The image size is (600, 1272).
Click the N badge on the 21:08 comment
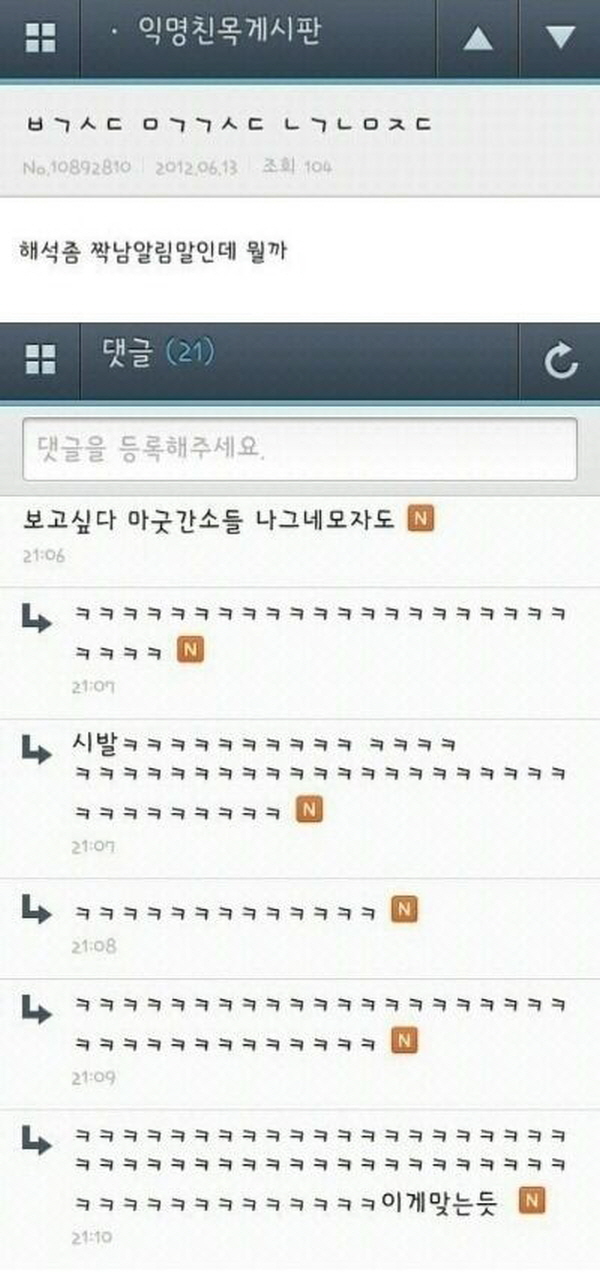(x=402, y=909)
